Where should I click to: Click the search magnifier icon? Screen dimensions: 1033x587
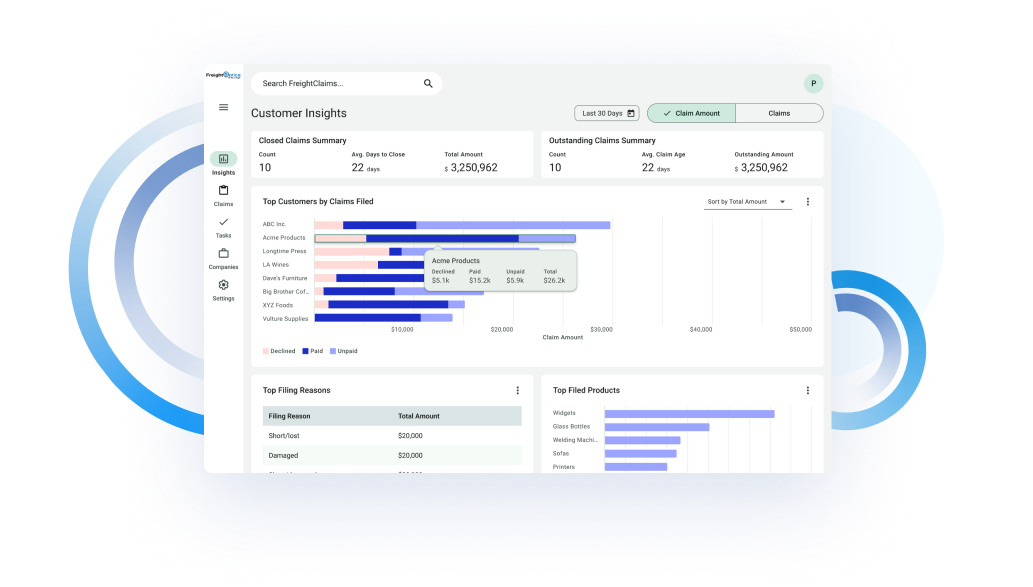pos(428,84)
